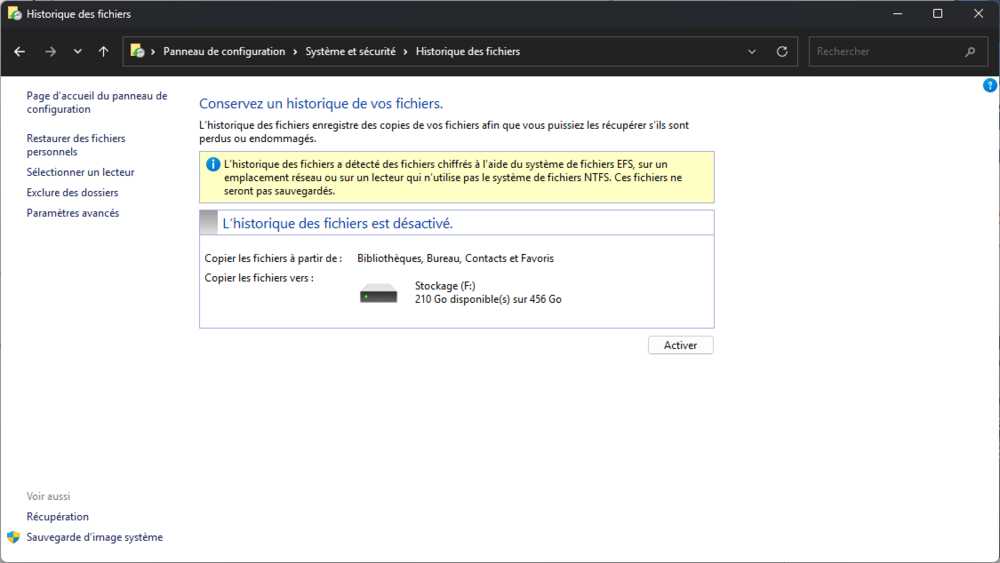Open Sauvegarde d'image système link
Image resolution: width=1000 pixels, height=563 pixels.
click(x=94, y=537)
